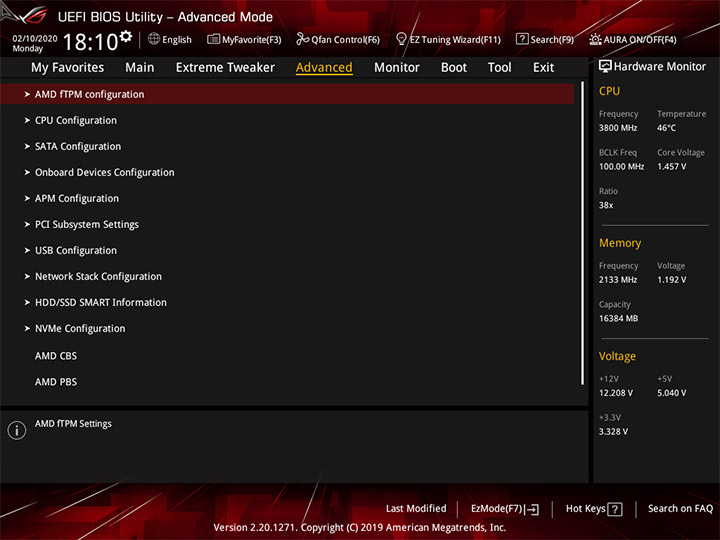The image size is (720, 540).
Task: Select the Advanced tab
Action: (x=324, y=68)
